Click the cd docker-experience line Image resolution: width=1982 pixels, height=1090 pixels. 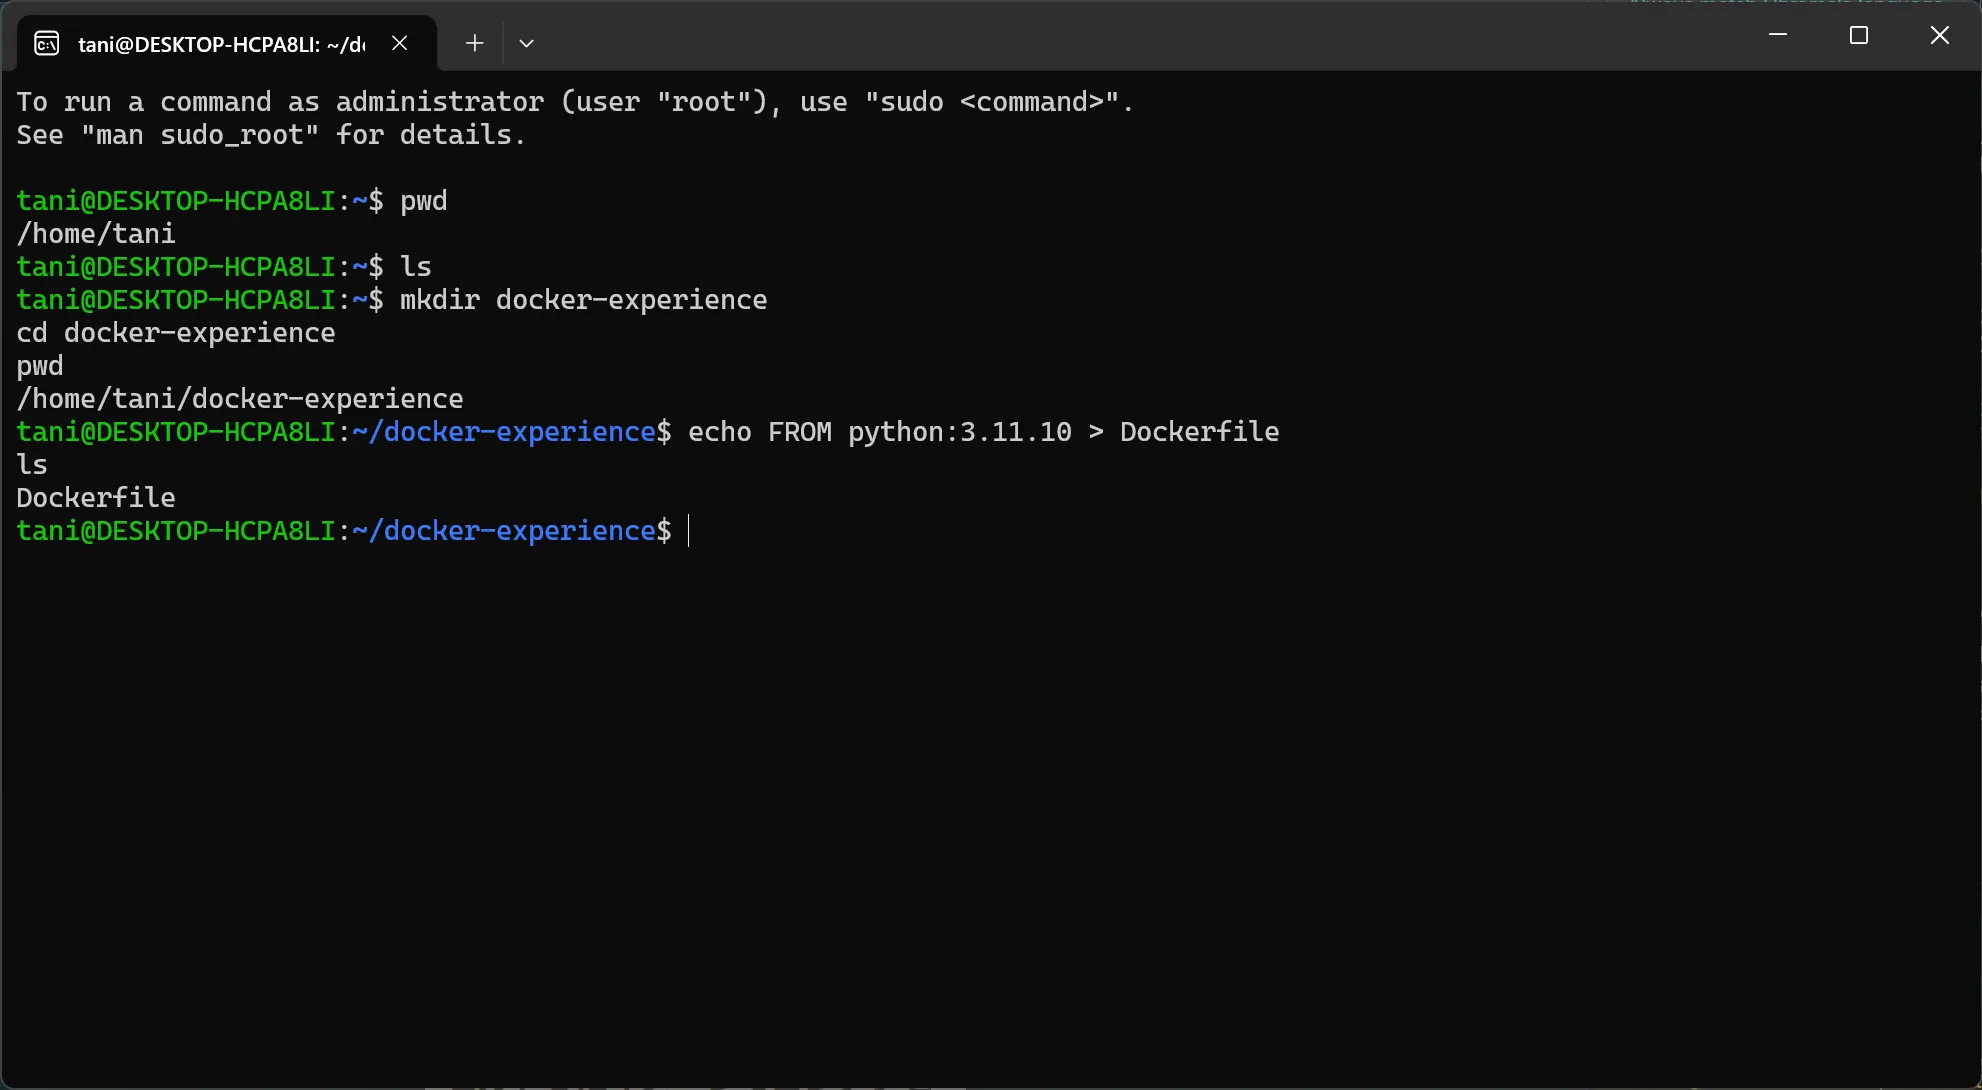pos(175,332)
